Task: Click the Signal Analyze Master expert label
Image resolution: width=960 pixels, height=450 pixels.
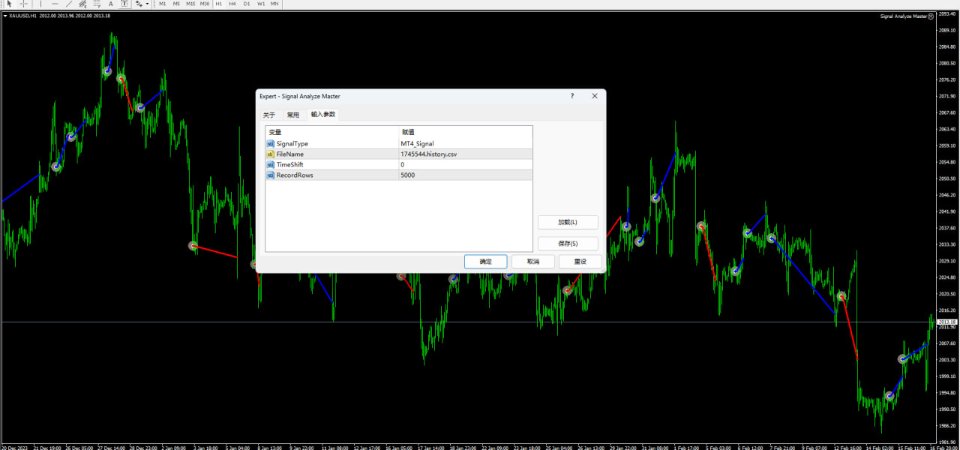Action: pyautogui.click(x=904, y=17)
